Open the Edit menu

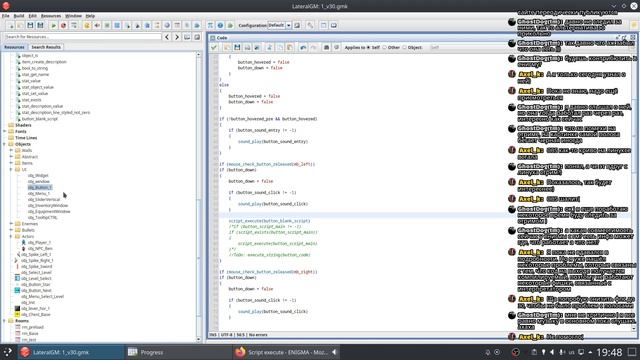click(x=33, y=16)
